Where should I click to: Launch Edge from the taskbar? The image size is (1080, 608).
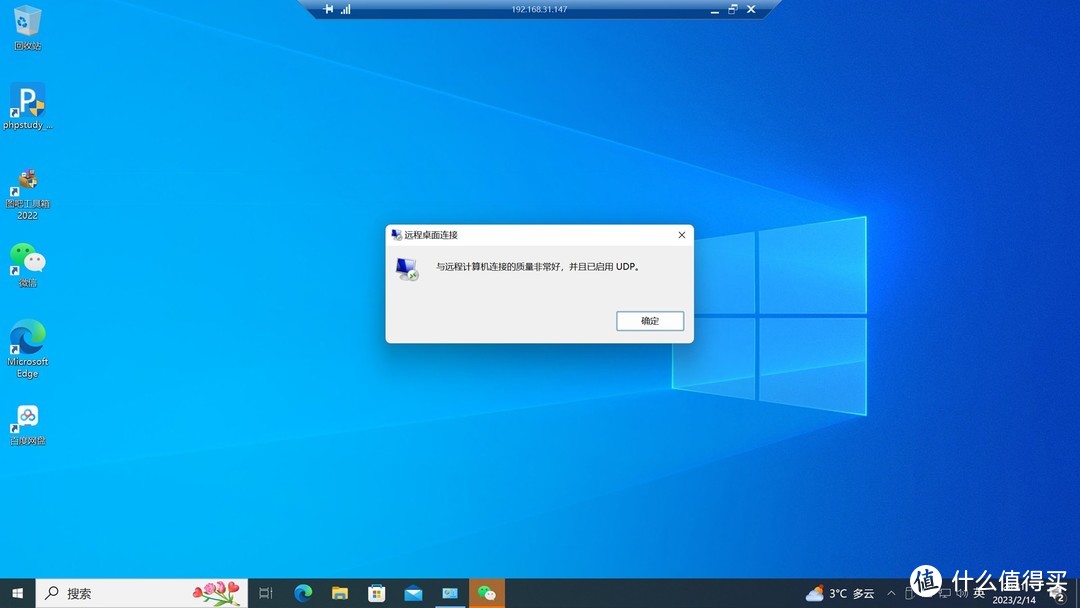click(x=303, y=593)
